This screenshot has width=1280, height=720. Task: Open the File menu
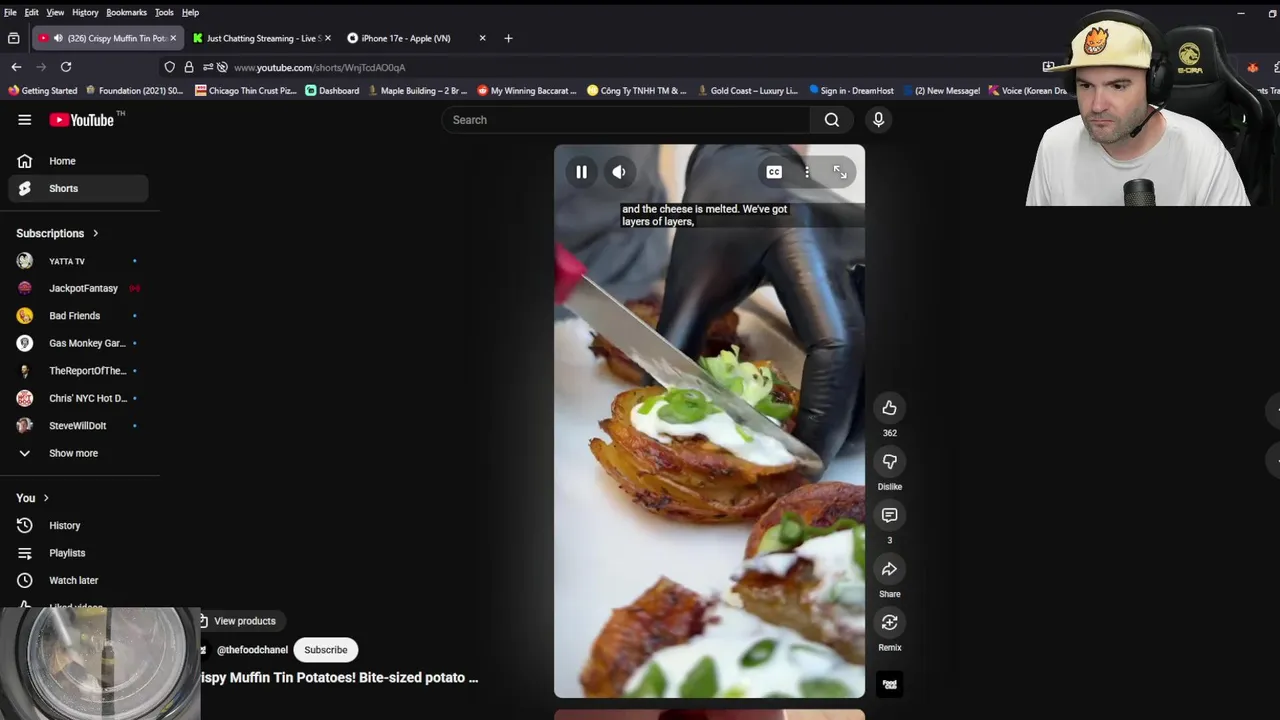click(10, 12)
